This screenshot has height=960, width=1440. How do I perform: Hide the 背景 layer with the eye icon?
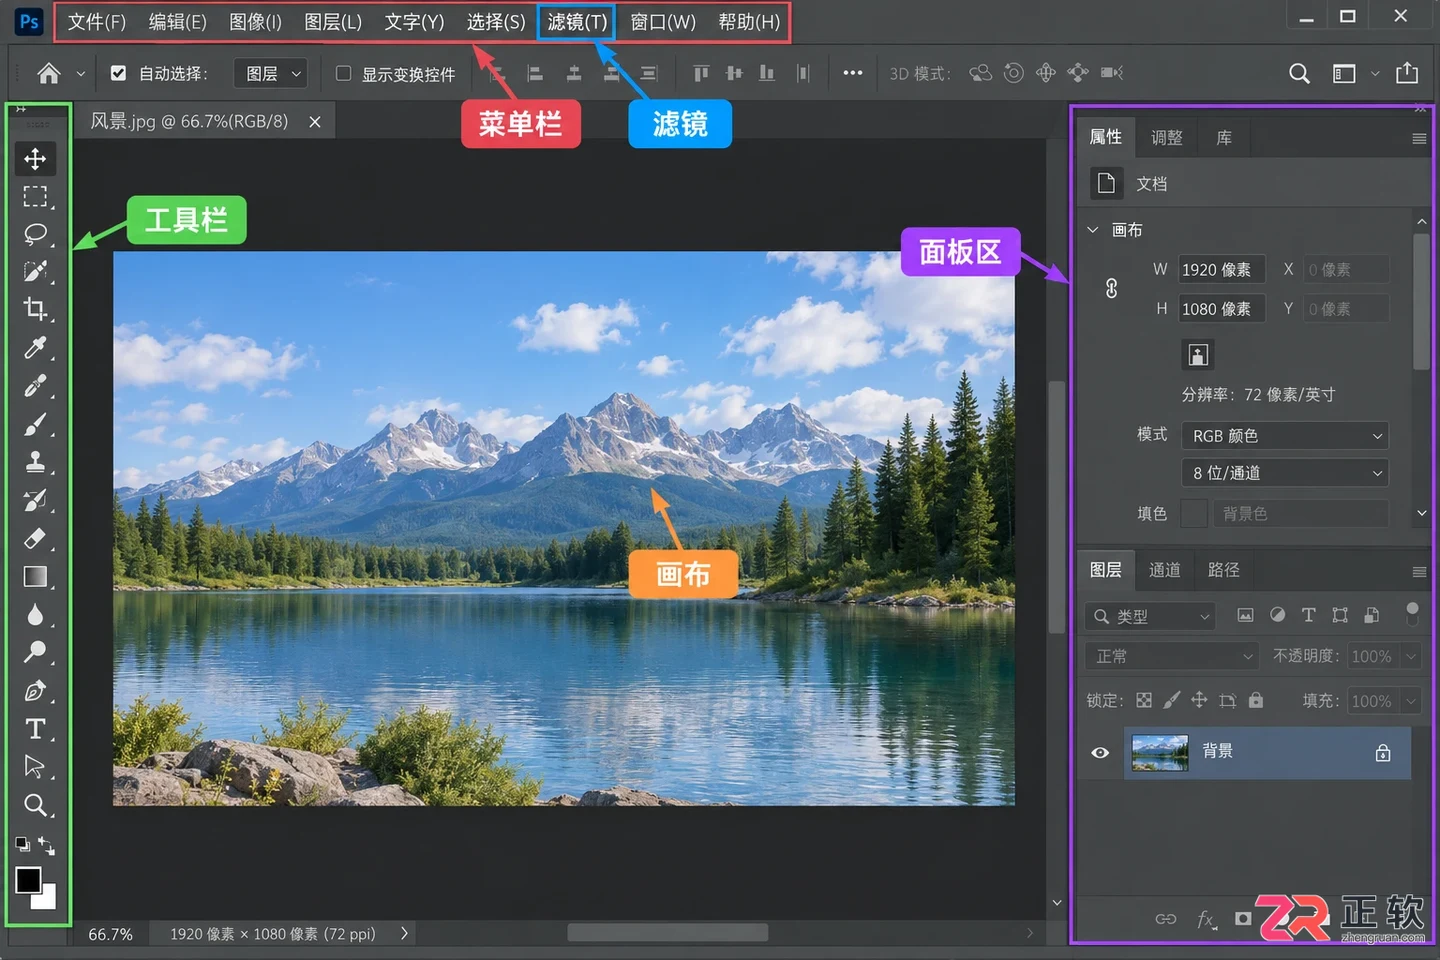1100,752
